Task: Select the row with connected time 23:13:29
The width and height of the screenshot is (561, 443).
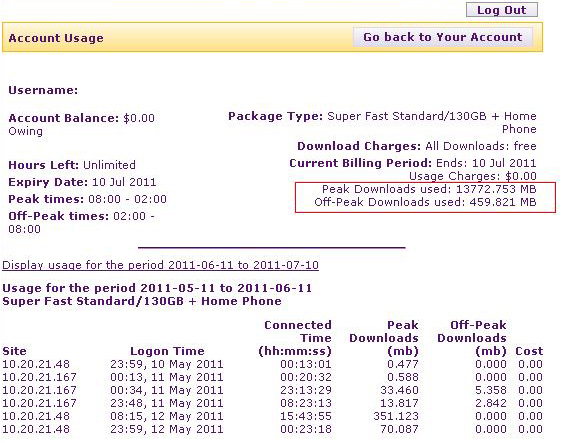Action: [273, 390]
